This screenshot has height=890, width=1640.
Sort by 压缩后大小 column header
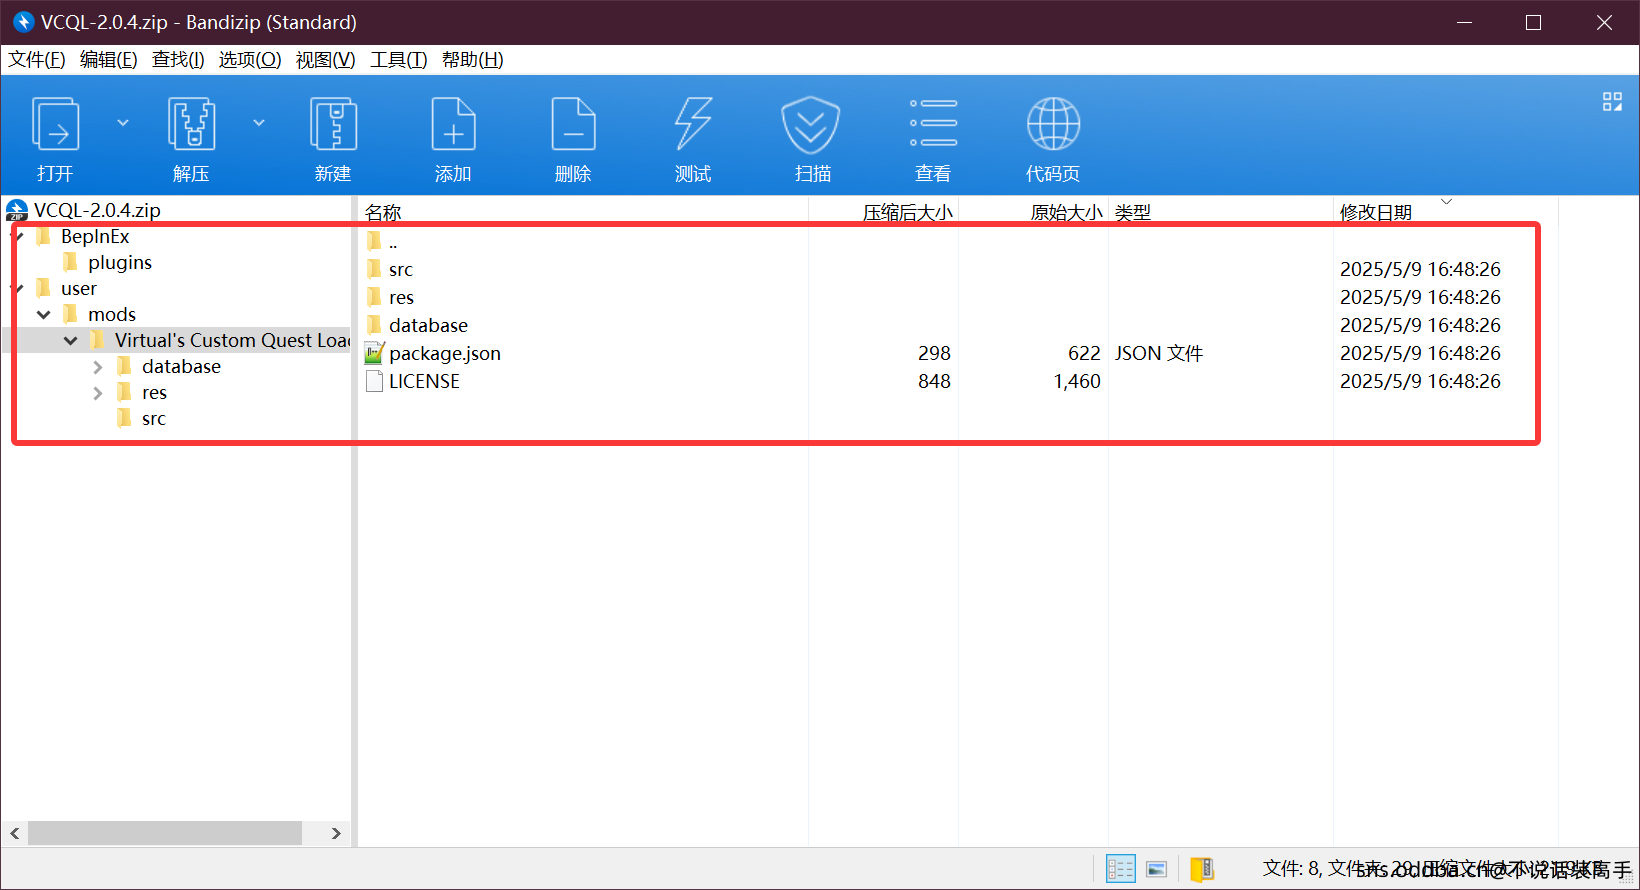click(x=908, y=212)
